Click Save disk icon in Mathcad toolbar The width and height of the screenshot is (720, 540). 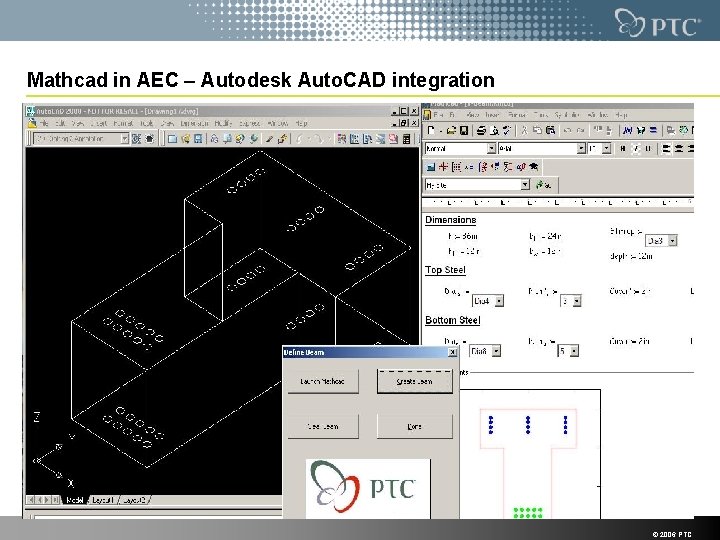pos(464,130)
